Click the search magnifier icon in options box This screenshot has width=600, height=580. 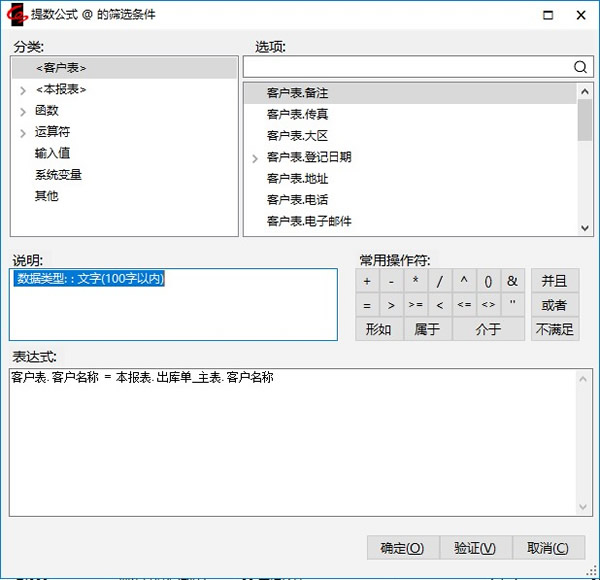(x=580, y=67)
